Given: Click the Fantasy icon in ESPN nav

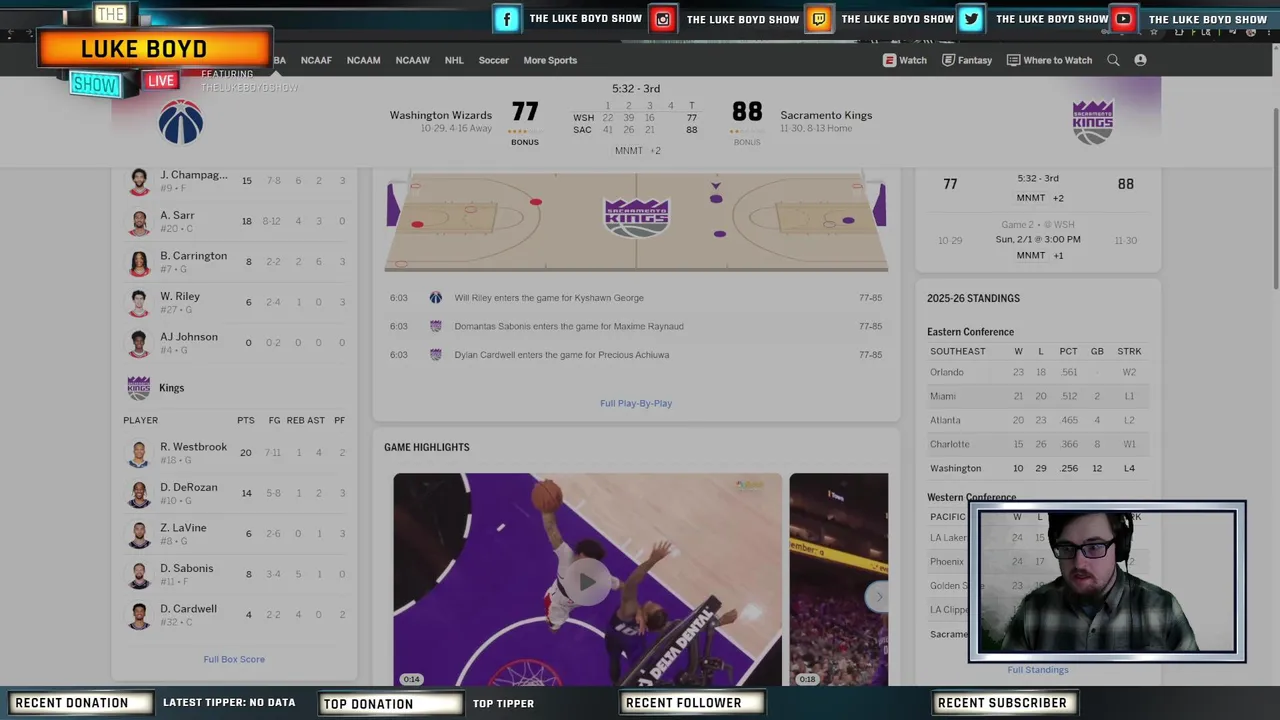Looking at the screenshot, I should pyautogui.click(x=948, y=60).
